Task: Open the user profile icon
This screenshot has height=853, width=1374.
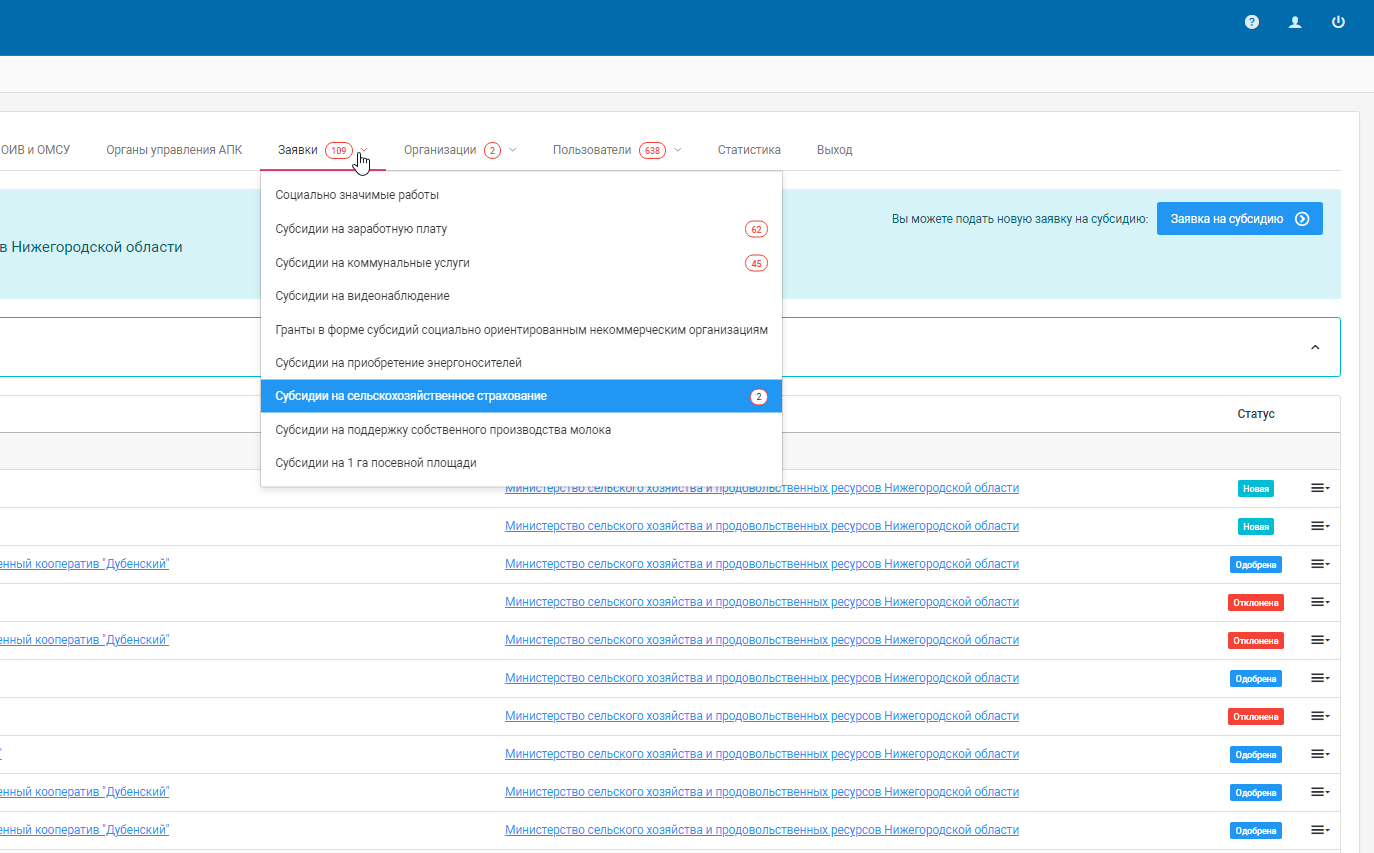Action: point(1295,22)
